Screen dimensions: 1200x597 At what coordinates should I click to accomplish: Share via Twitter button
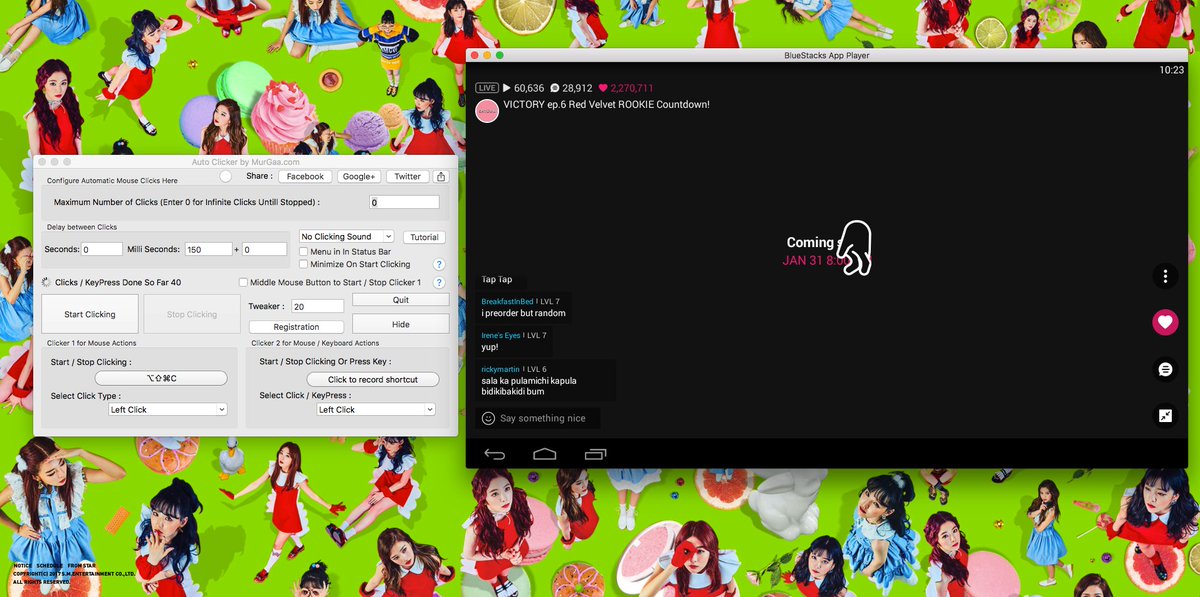tap(407, 176)
